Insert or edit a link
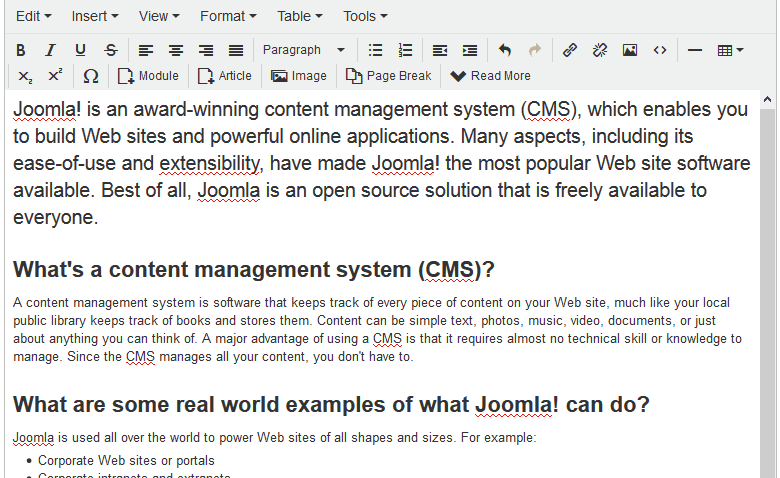The width and height of the screenshot is (780, 478). 570,50
